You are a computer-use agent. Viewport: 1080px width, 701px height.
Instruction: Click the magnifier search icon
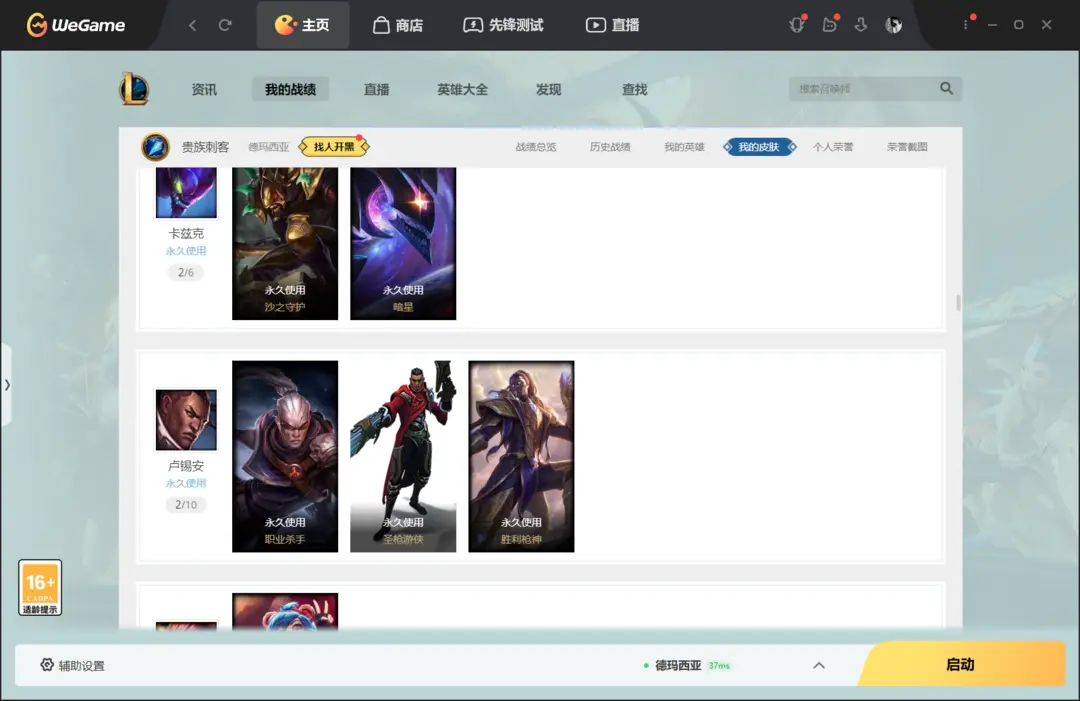point(946,88)
